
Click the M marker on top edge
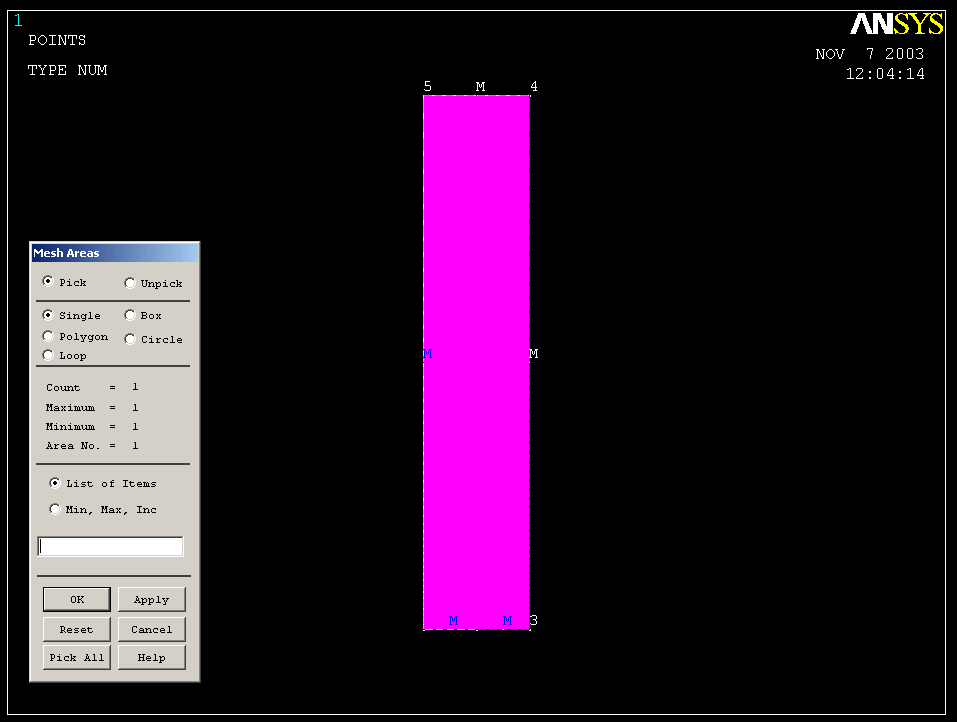coord(480,87)
